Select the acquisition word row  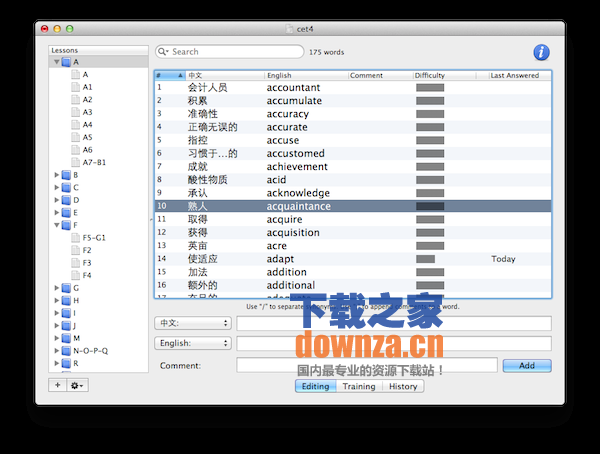(353, 233)
